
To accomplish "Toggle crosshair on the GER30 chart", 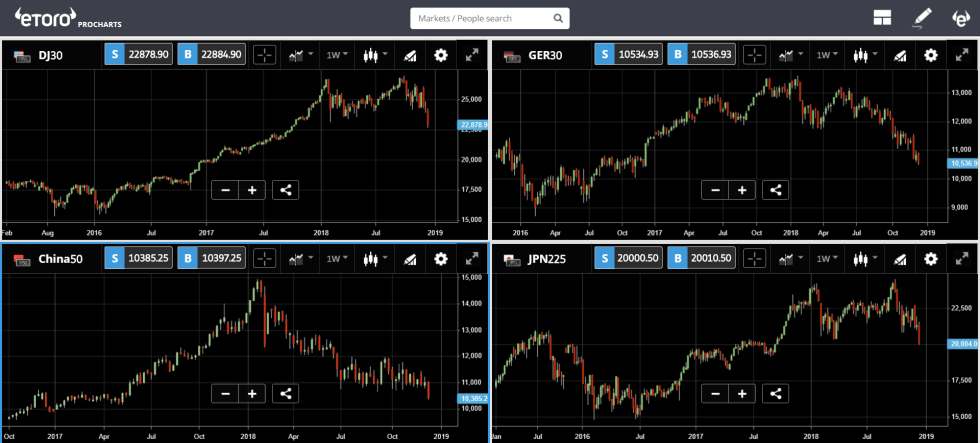I will coord(754,56).
